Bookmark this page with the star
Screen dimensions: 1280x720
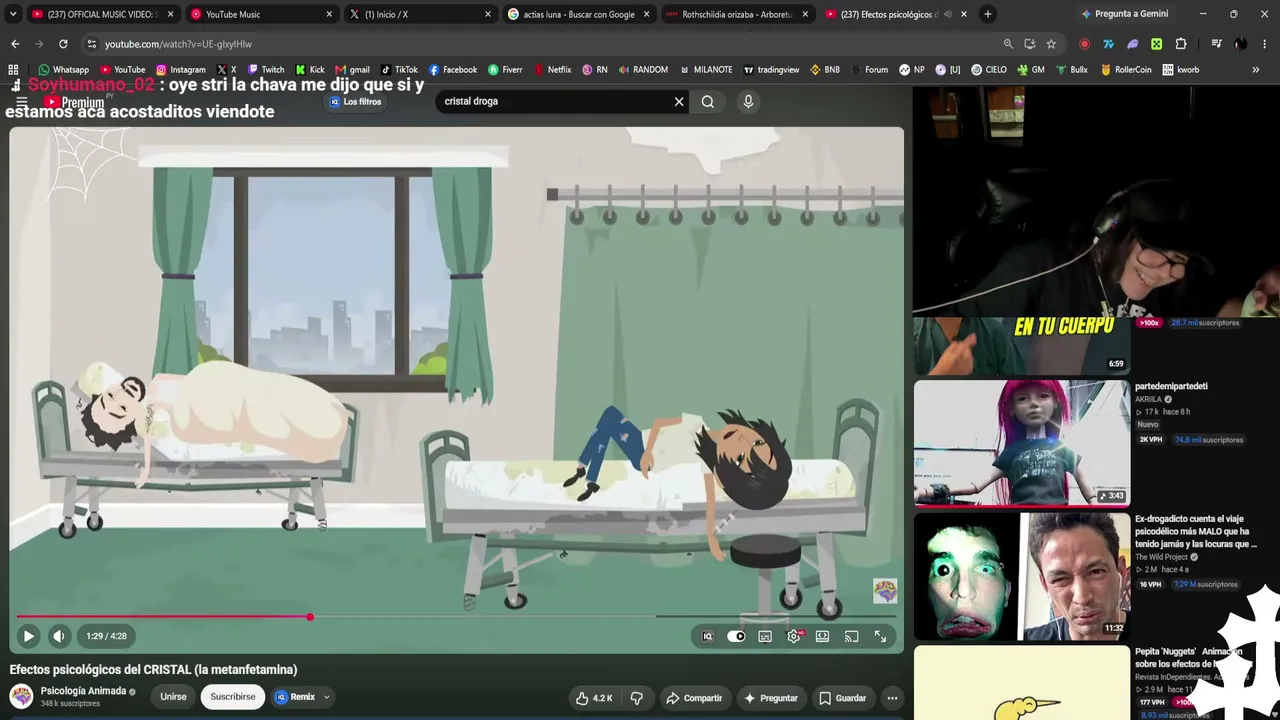click(x=1051, y=44)
